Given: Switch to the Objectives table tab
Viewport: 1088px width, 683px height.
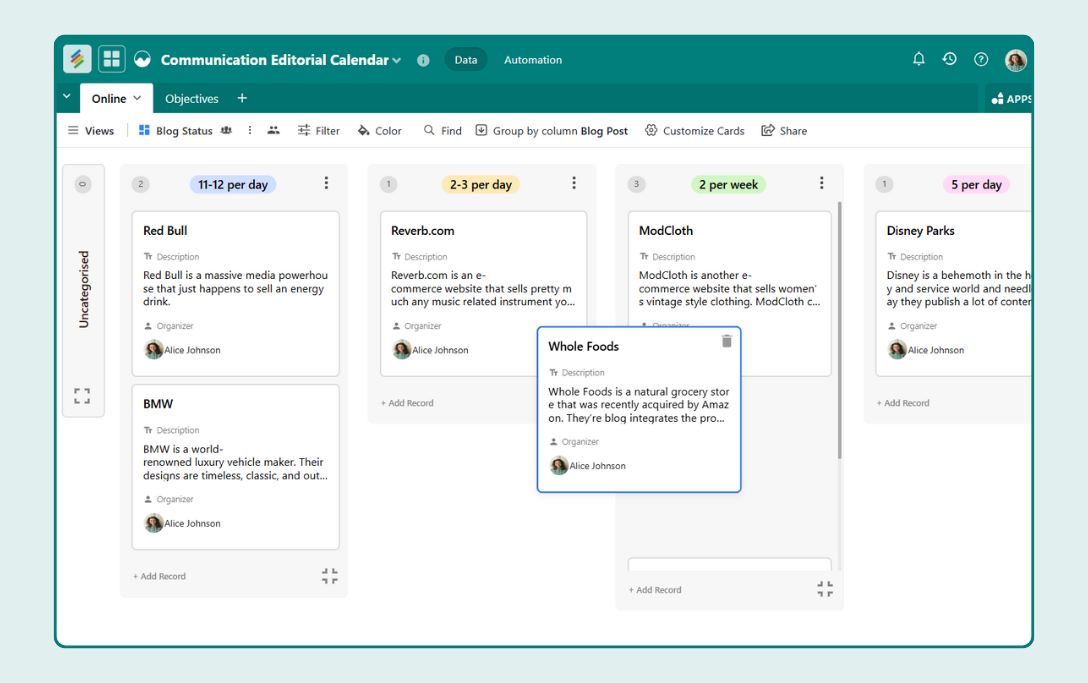Looking at the screenshot, I should click(x=192, y=99).
